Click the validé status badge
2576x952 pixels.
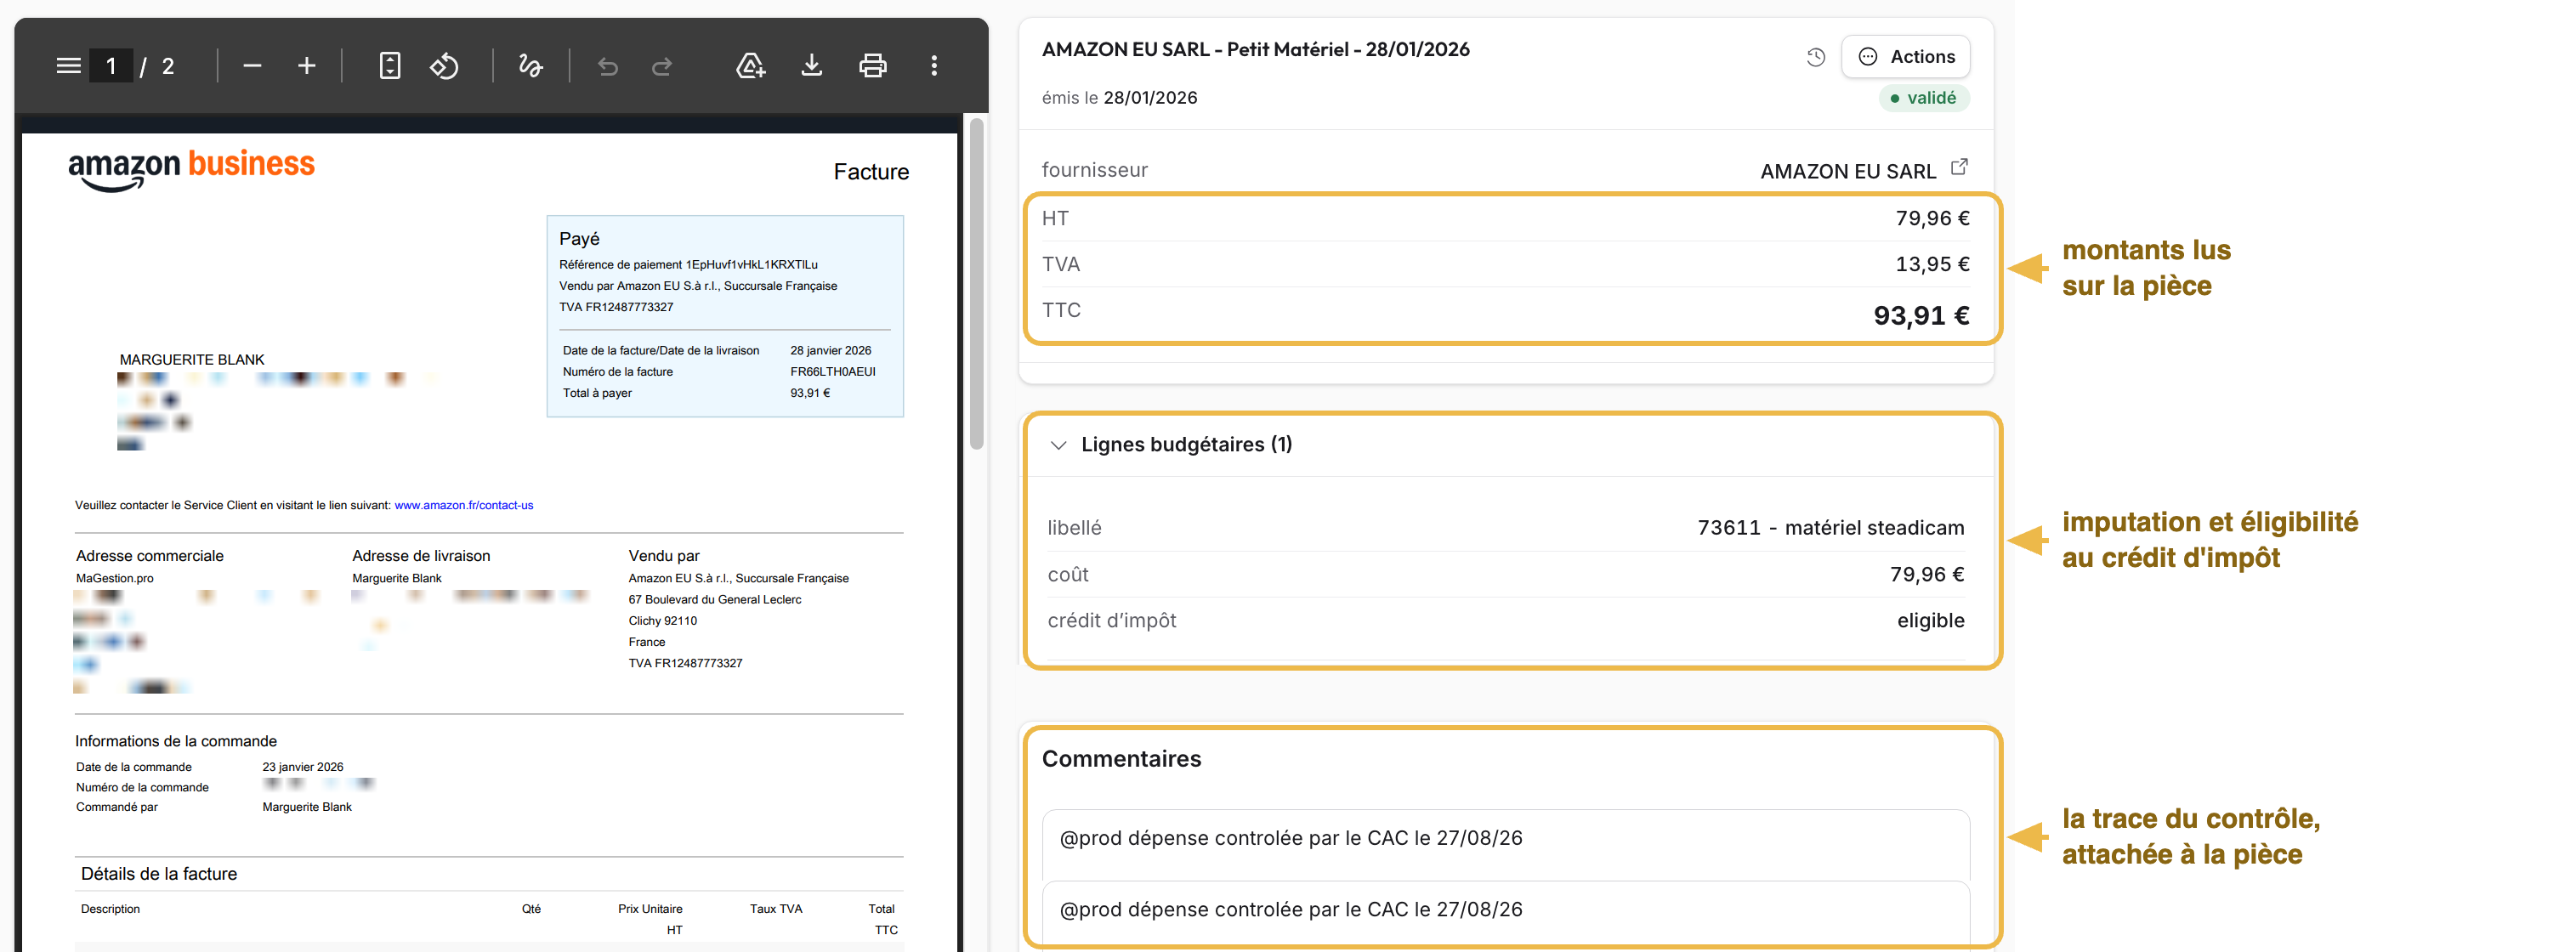(1924, 98)
